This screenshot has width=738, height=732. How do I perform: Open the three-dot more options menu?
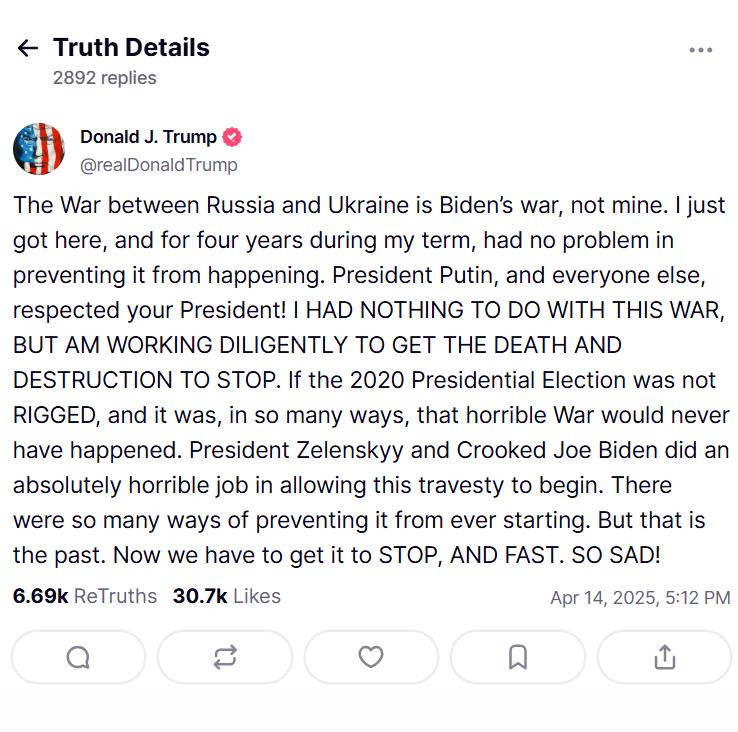tap(701, 50)
